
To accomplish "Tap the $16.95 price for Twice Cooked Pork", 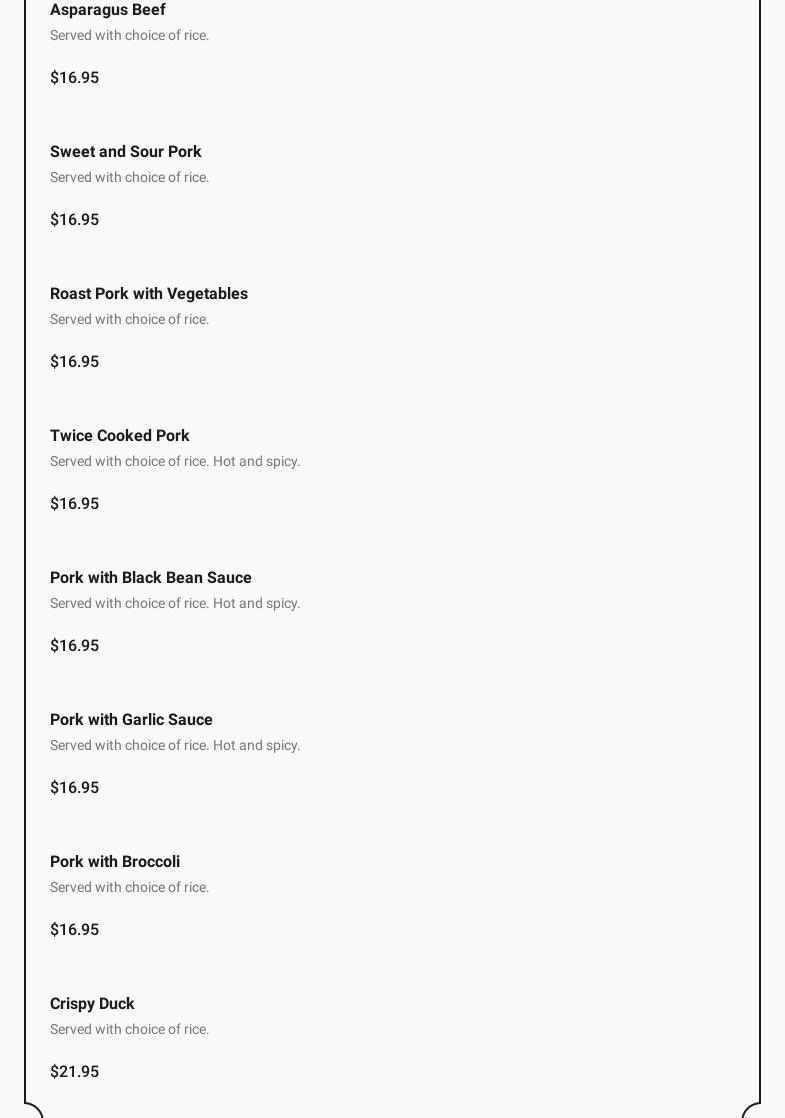I will 75,504.
